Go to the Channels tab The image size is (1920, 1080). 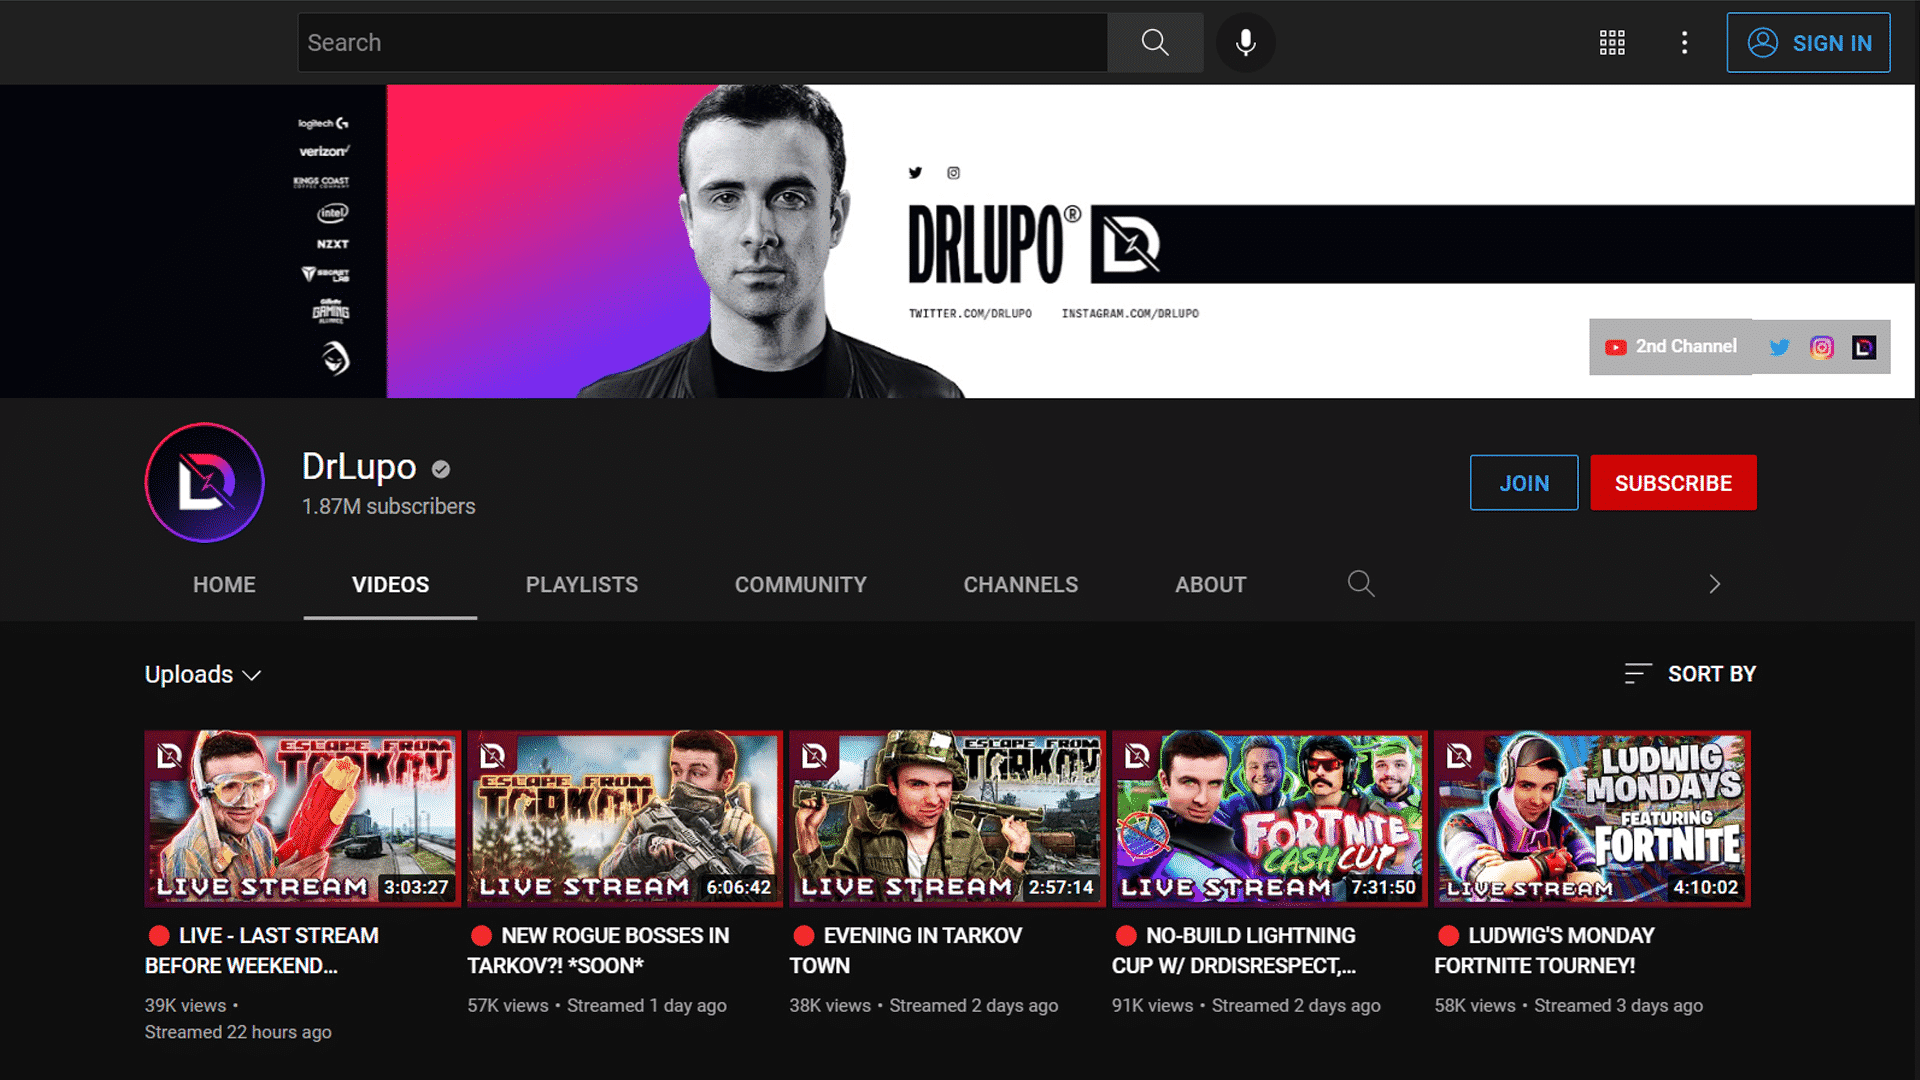(1020, 584)
